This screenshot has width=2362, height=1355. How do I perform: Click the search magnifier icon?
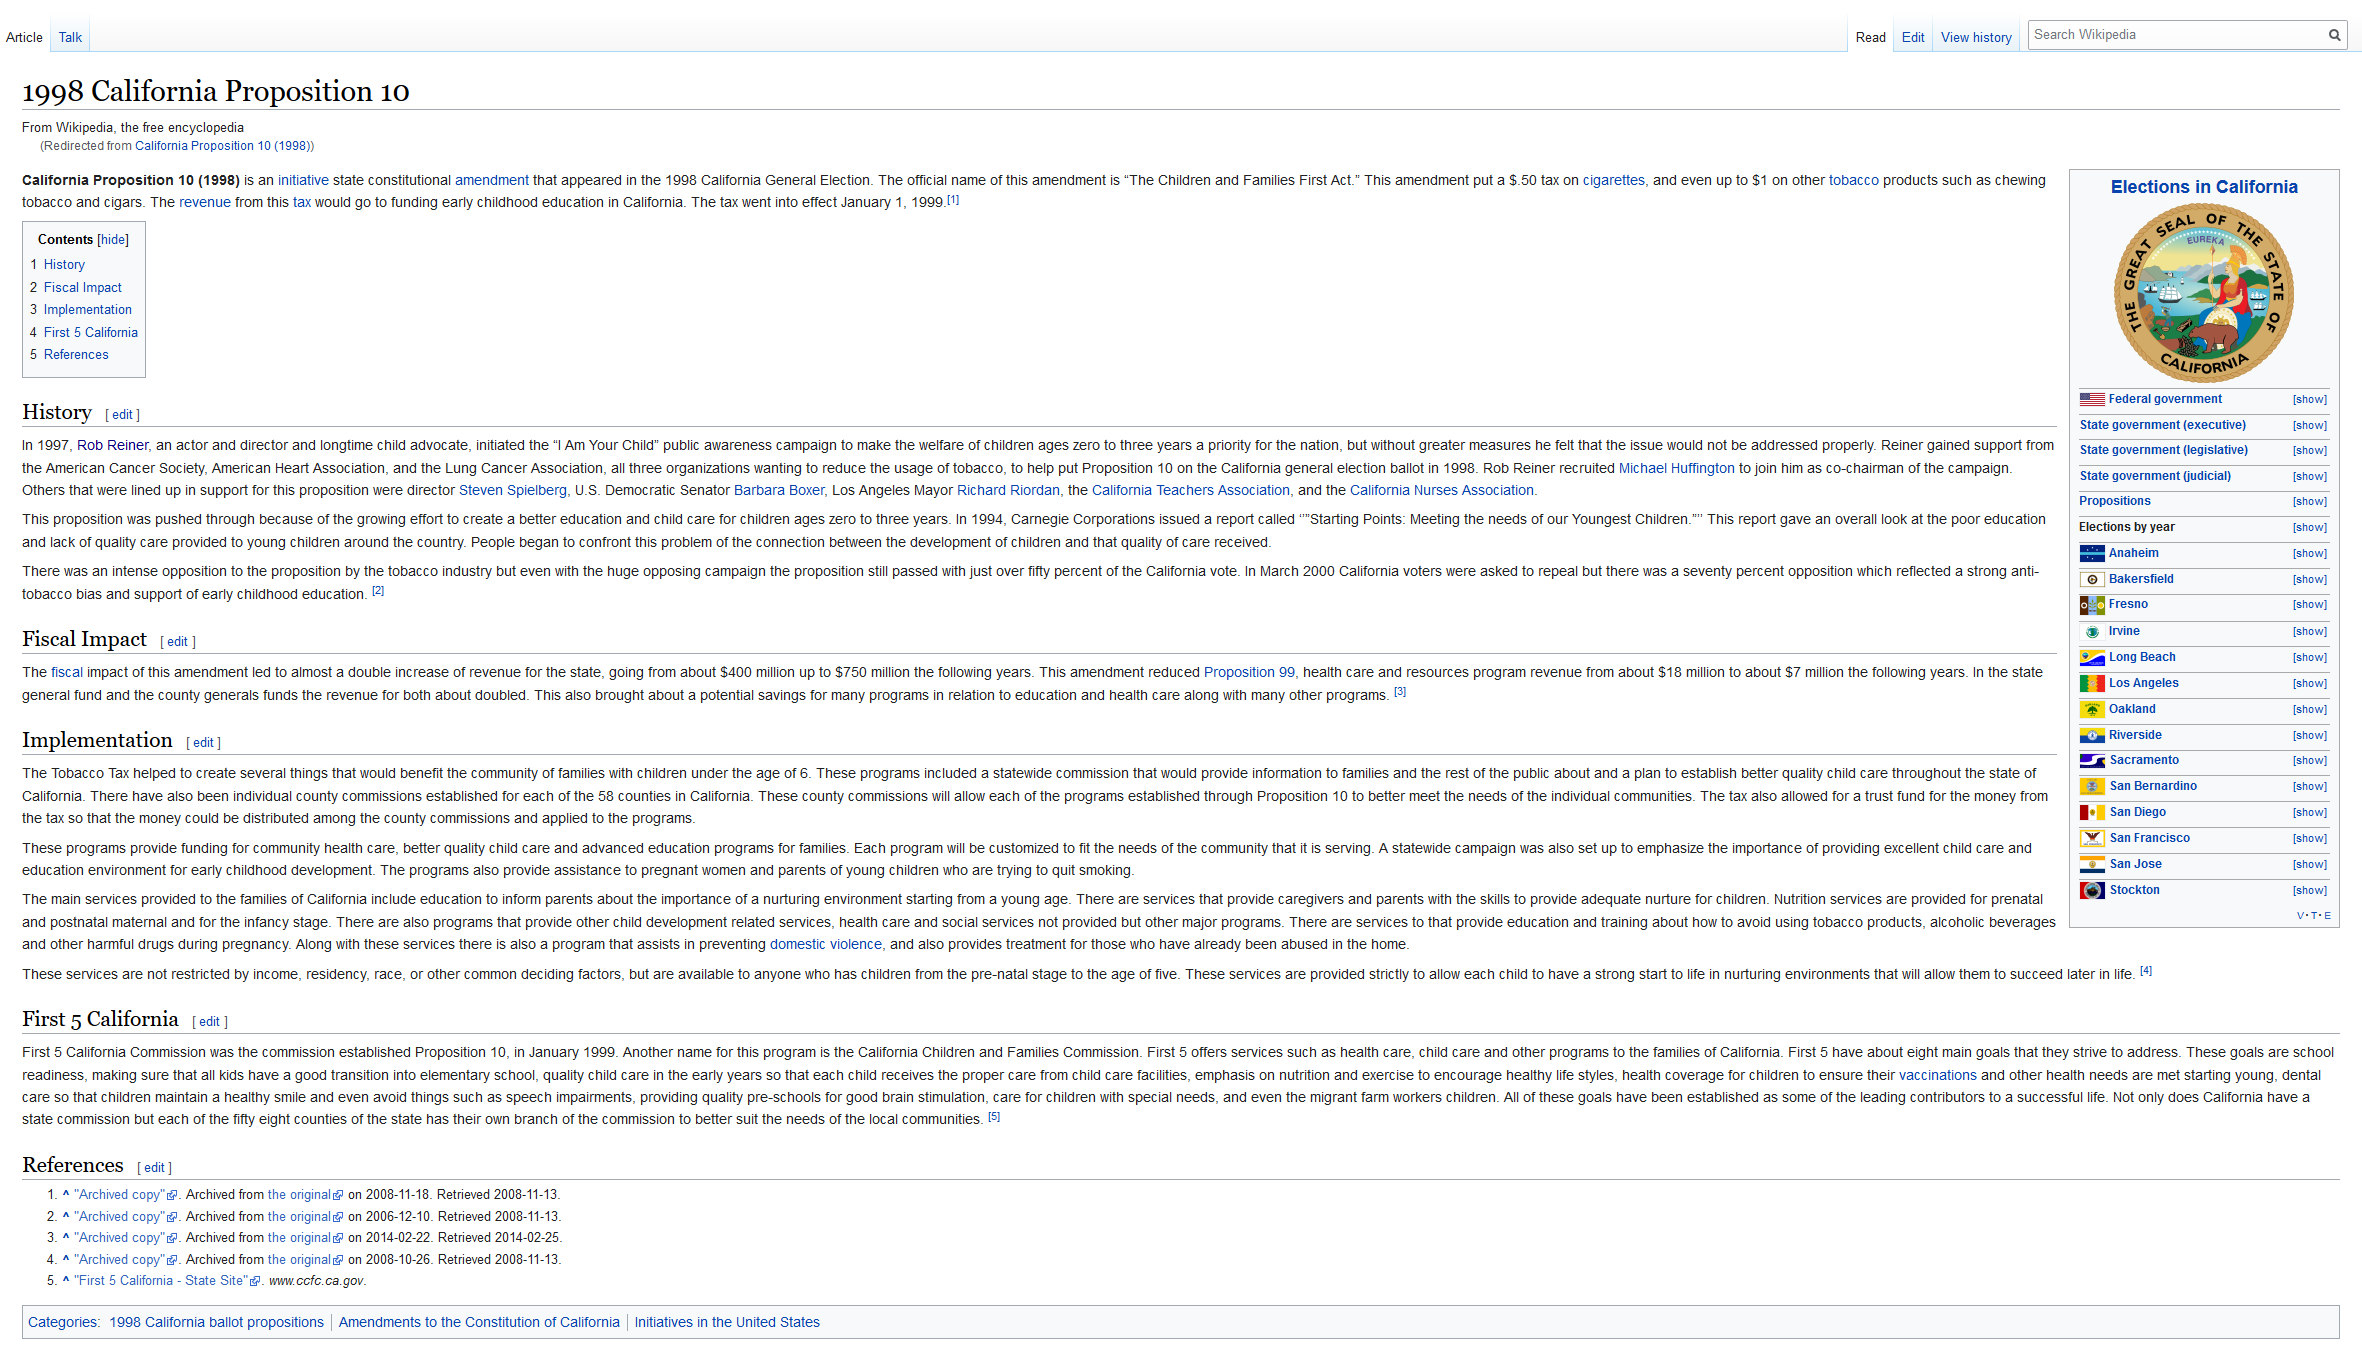pyautogui.click(x=2334, y=35)
